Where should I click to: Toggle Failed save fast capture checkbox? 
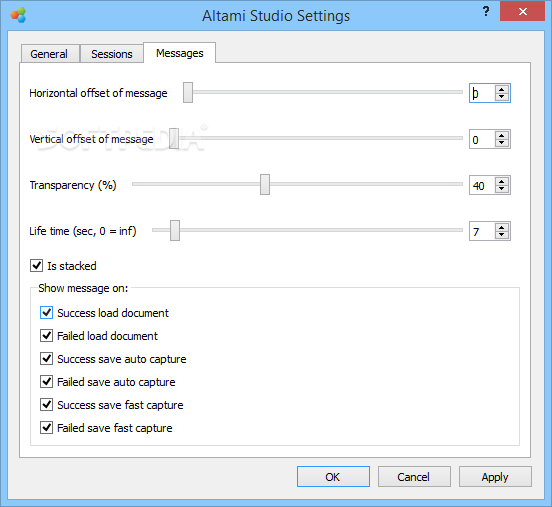46,428
